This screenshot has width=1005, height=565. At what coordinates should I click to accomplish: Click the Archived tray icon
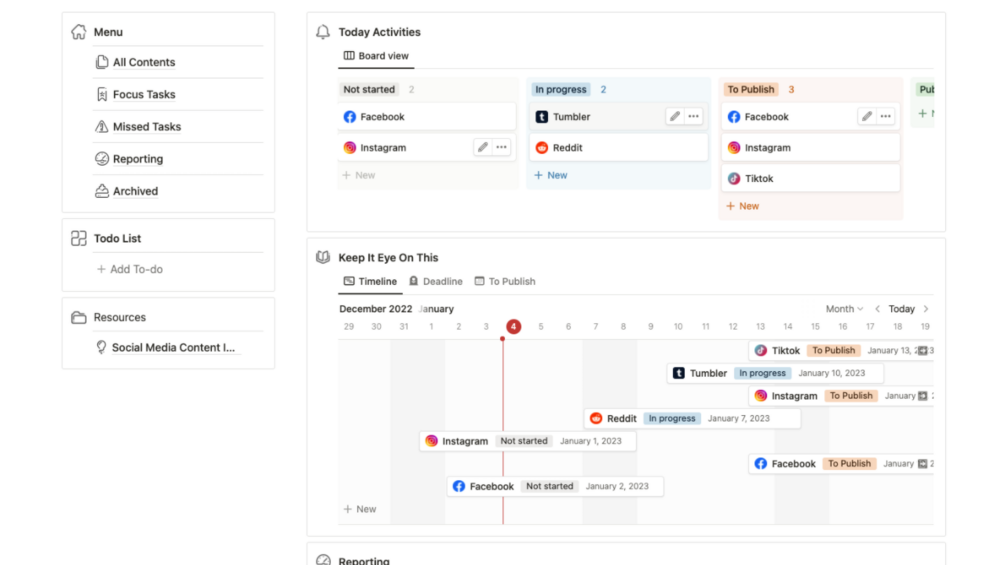coord(102,191)
